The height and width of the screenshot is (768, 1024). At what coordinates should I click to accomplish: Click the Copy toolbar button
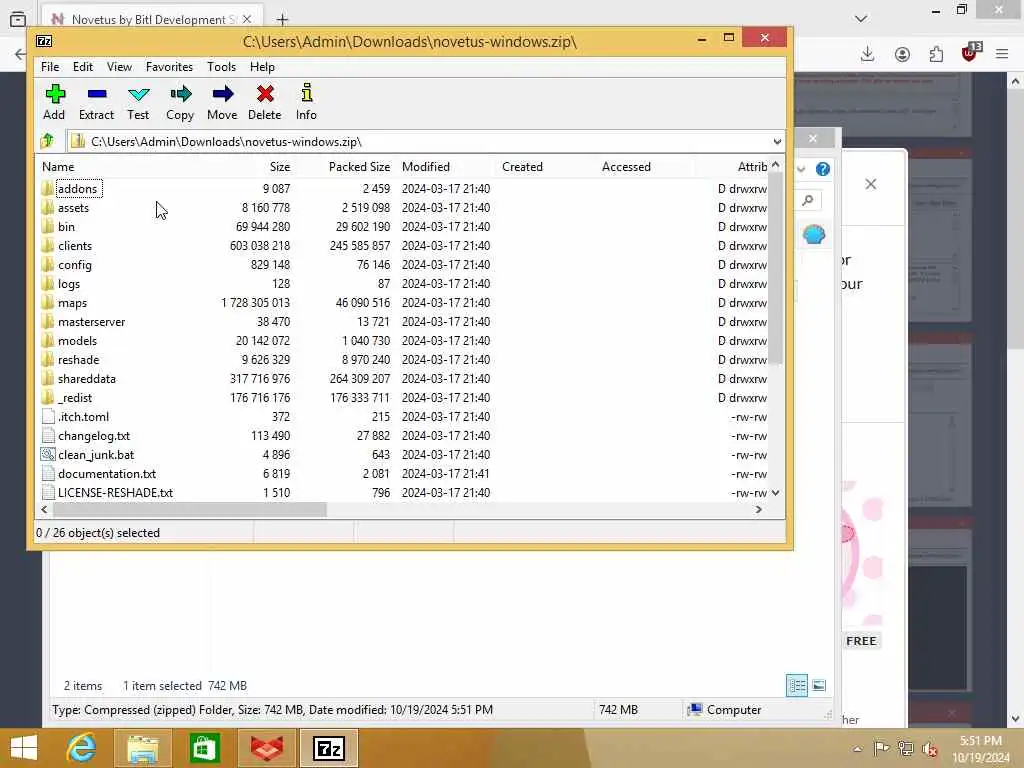(x=180, y=102)
